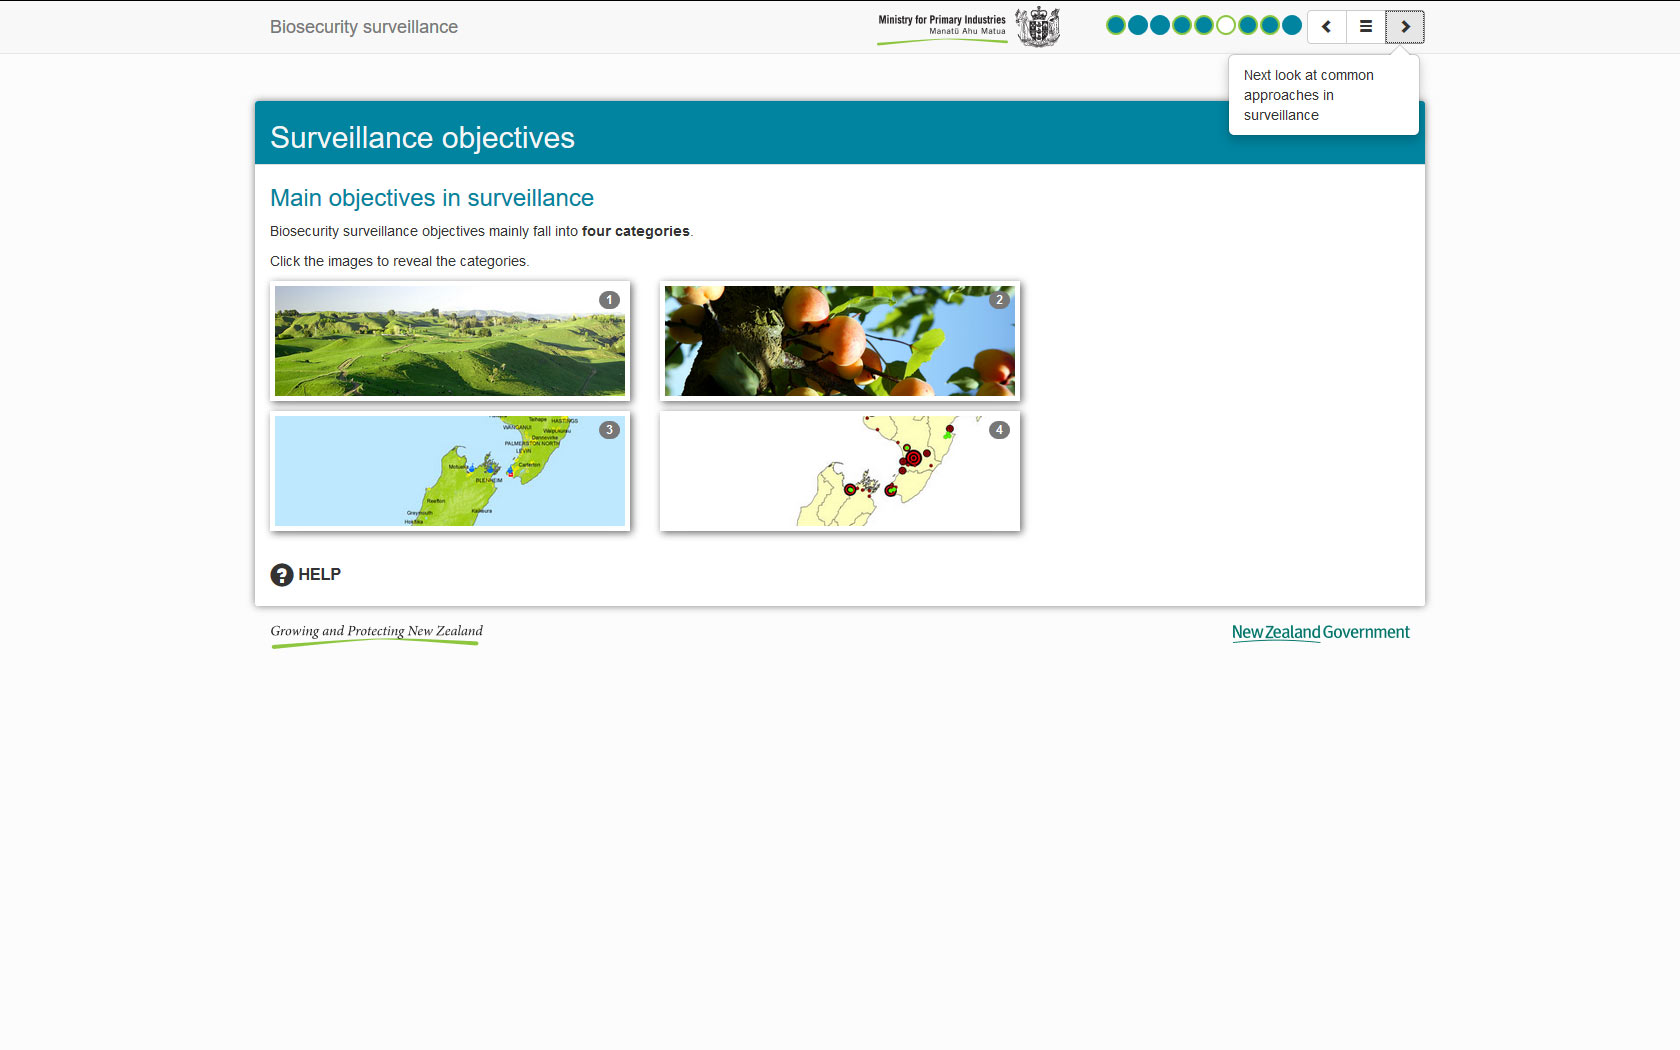Click Growing and Protecting New Zealand tagline
Screen dimensions: 1680x1050
pyautogui.click(x=376, y=634)
